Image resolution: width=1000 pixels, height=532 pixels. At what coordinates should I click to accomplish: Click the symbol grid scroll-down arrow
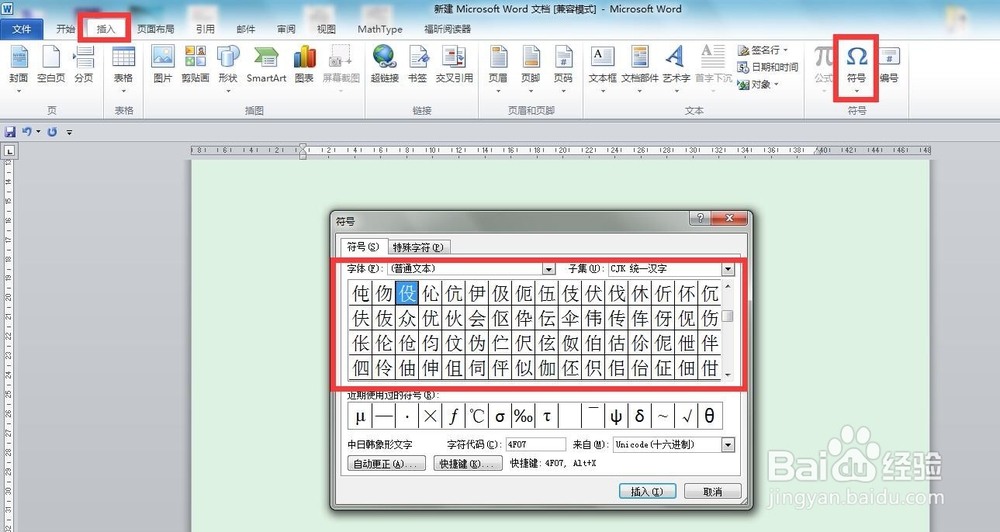pyautogui.click(x=728, y=375)
